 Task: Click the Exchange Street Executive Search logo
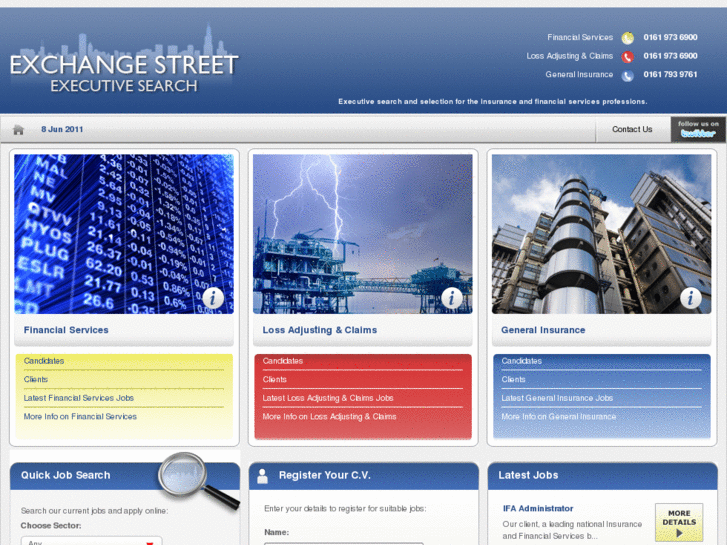coord(124,60)
